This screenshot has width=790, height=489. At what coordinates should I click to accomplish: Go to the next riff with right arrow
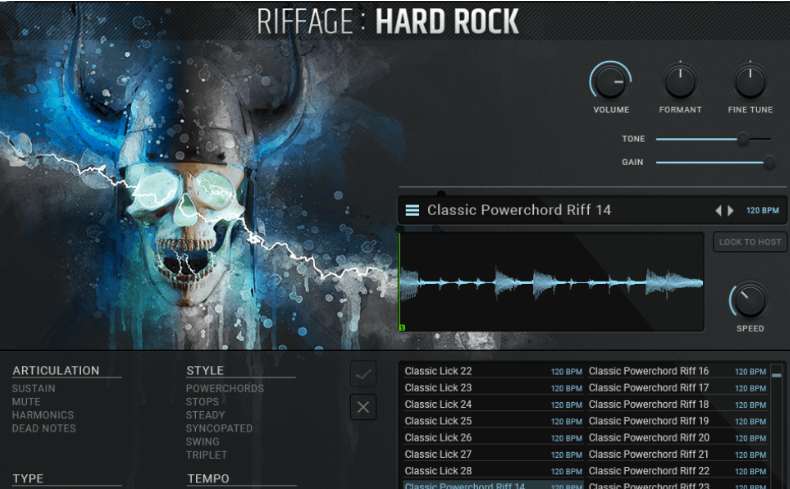(731, 211)
